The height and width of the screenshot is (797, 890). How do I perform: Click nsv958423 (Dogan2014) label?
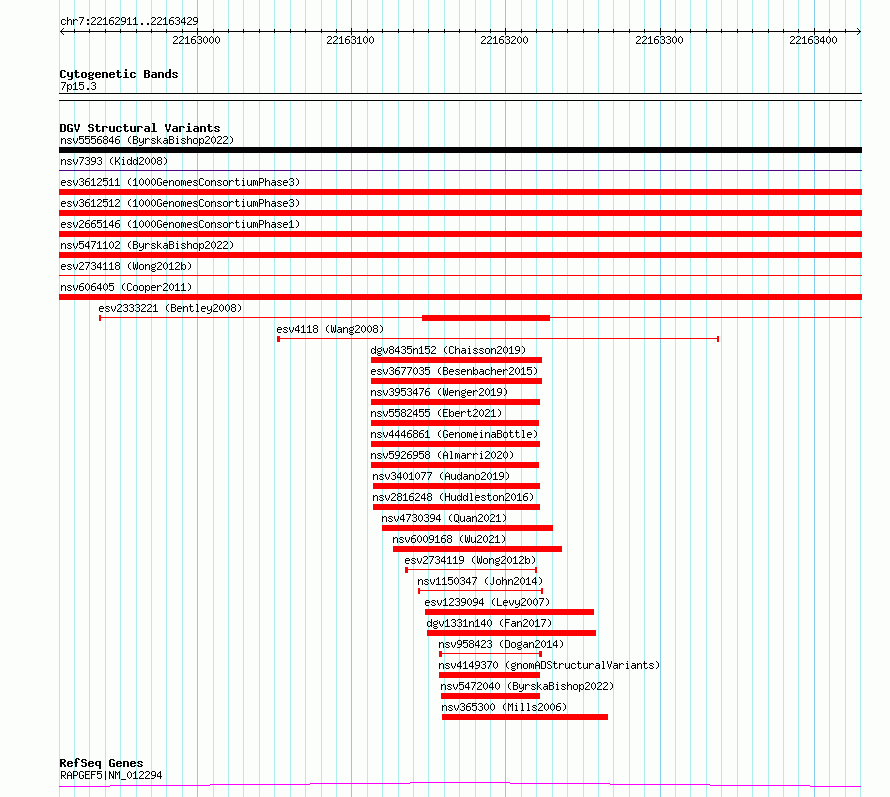coord(501,644)
